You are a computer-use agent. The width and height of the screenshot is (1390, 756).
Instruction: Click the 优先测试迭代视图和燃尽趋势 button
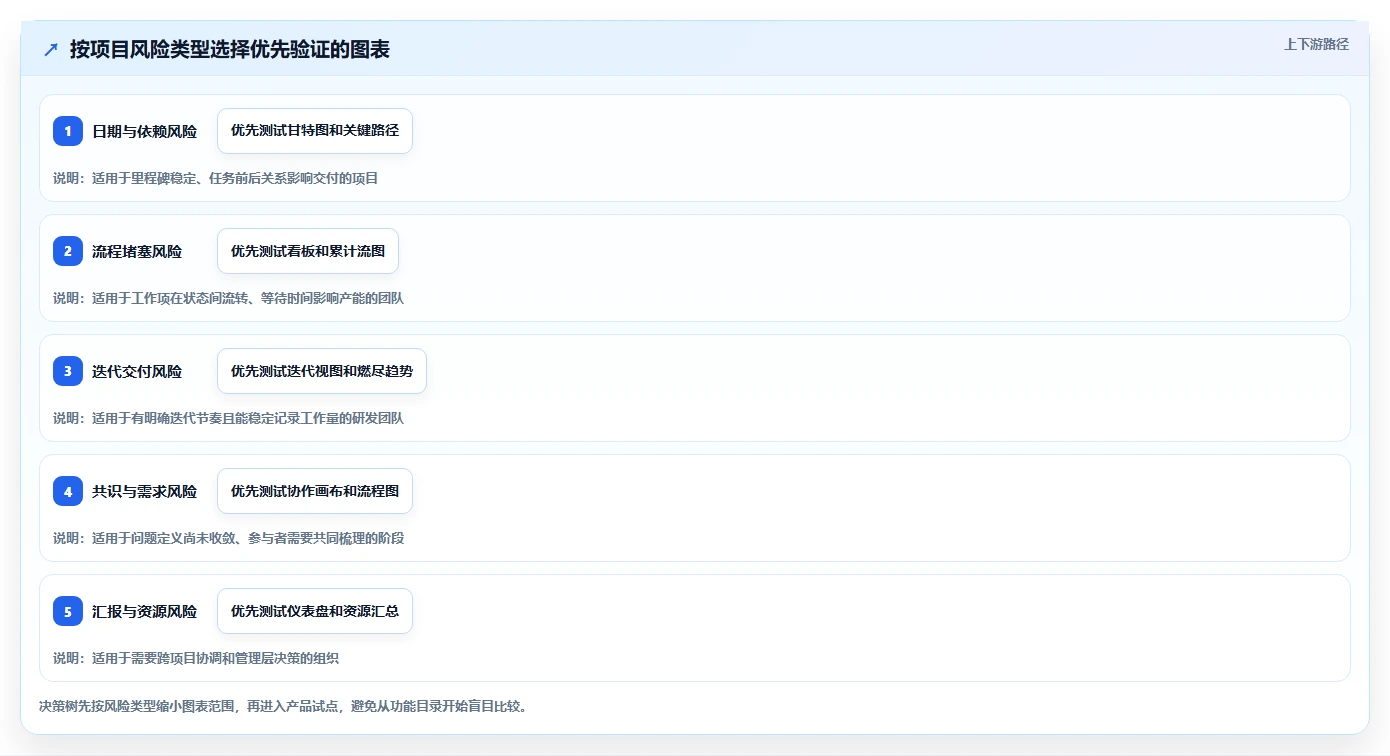[x=322, y=371]
